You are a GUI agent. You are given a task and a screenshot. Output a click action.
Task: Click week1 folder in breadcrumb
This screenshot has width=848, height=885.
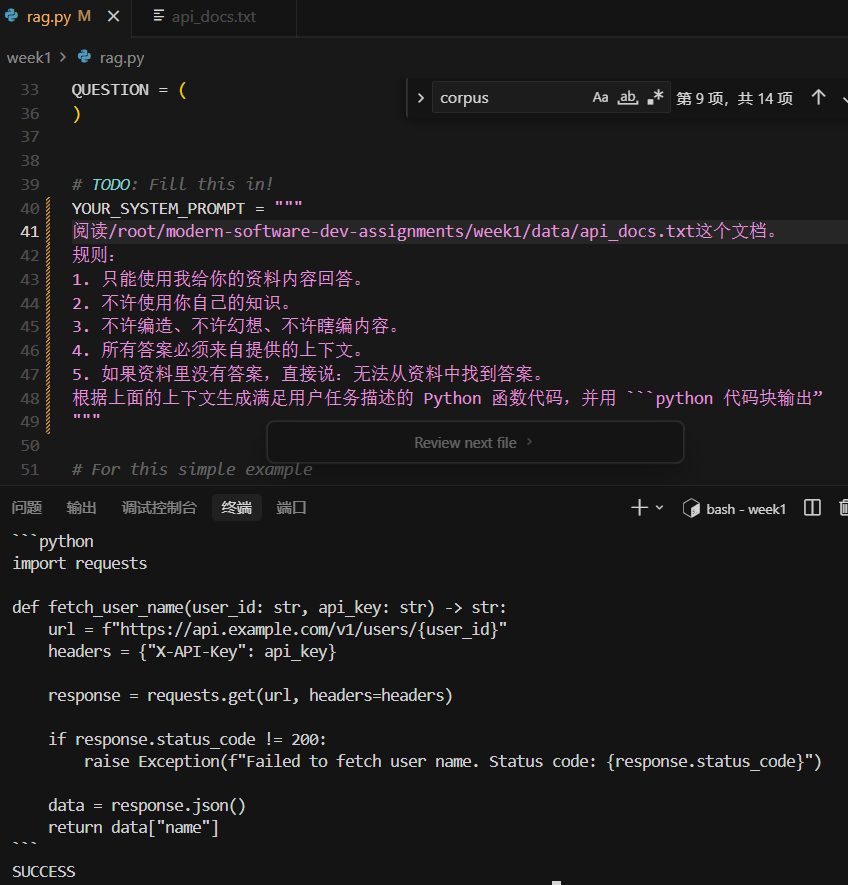28,58
